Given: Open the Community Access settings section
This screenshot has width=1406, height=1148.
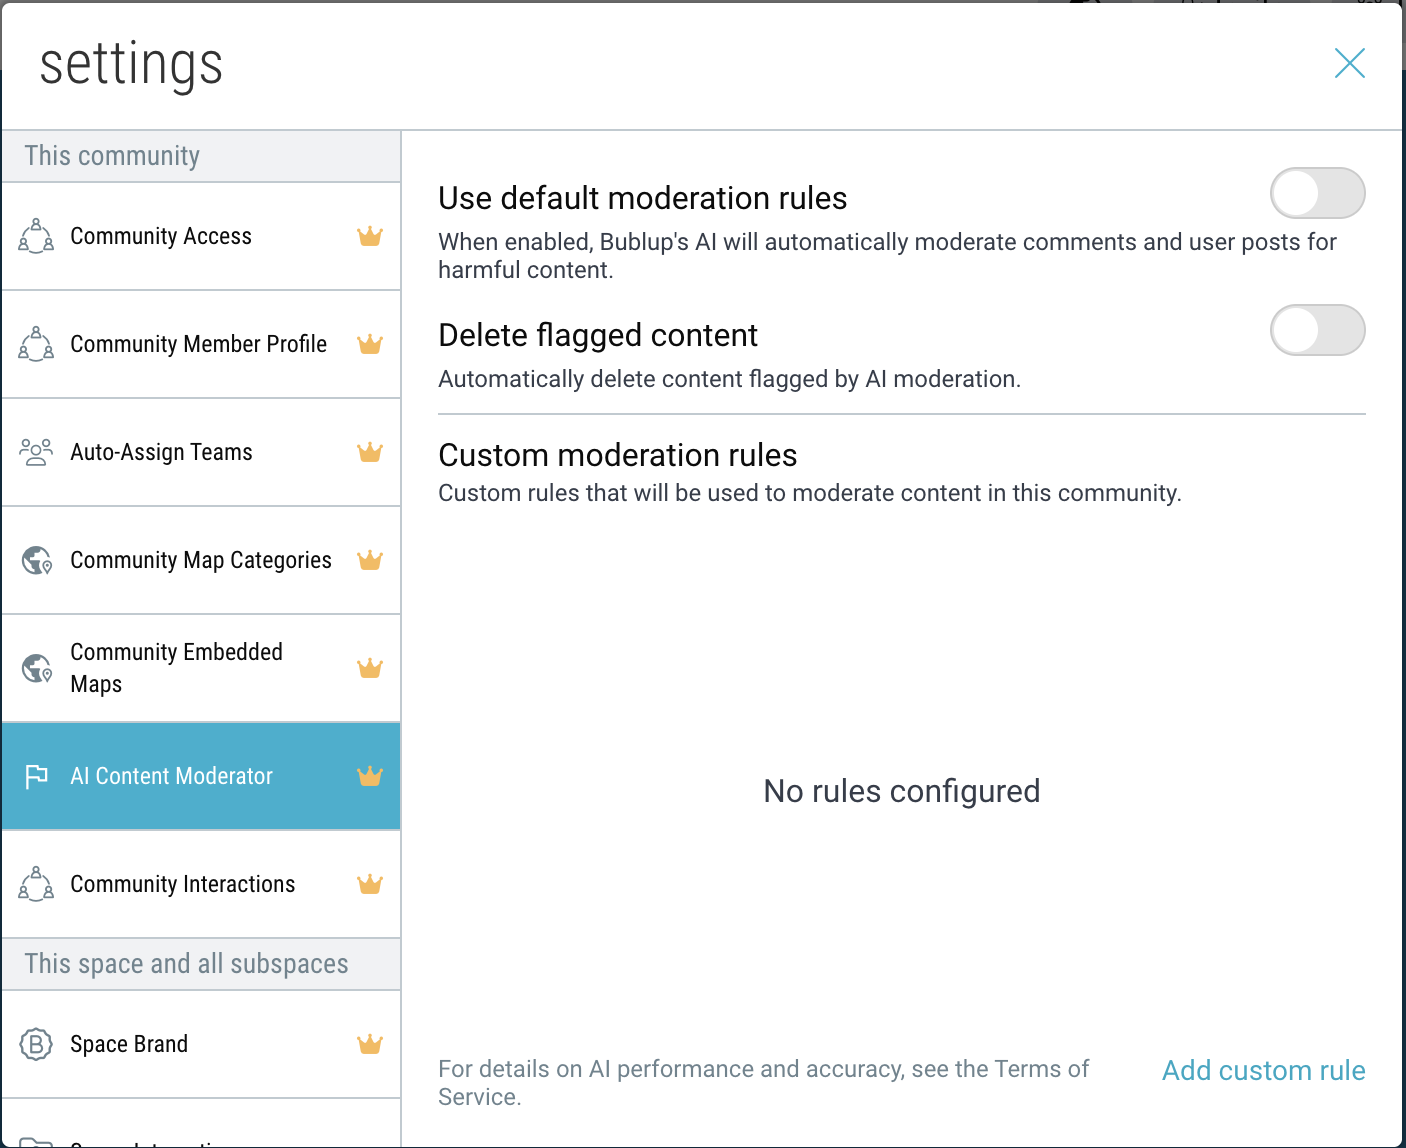Looking at the screenshot, I should pyautogui.click(x=161, y=236).
